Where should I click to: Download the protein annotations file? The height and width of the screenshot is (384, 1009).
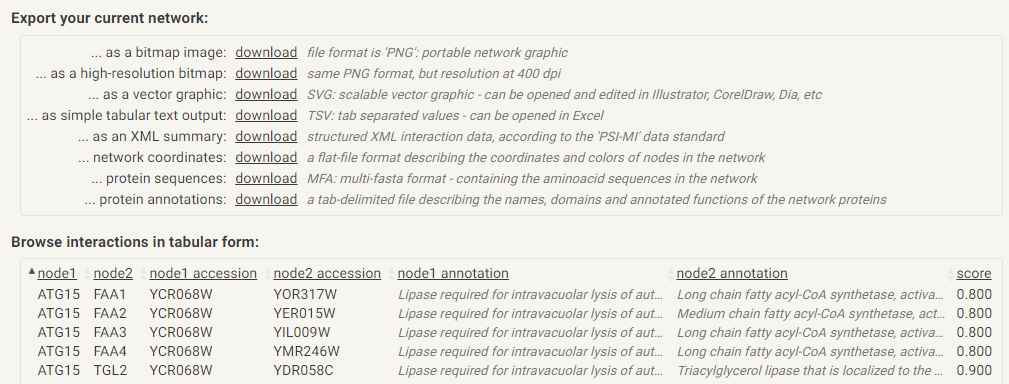point(266,199)
